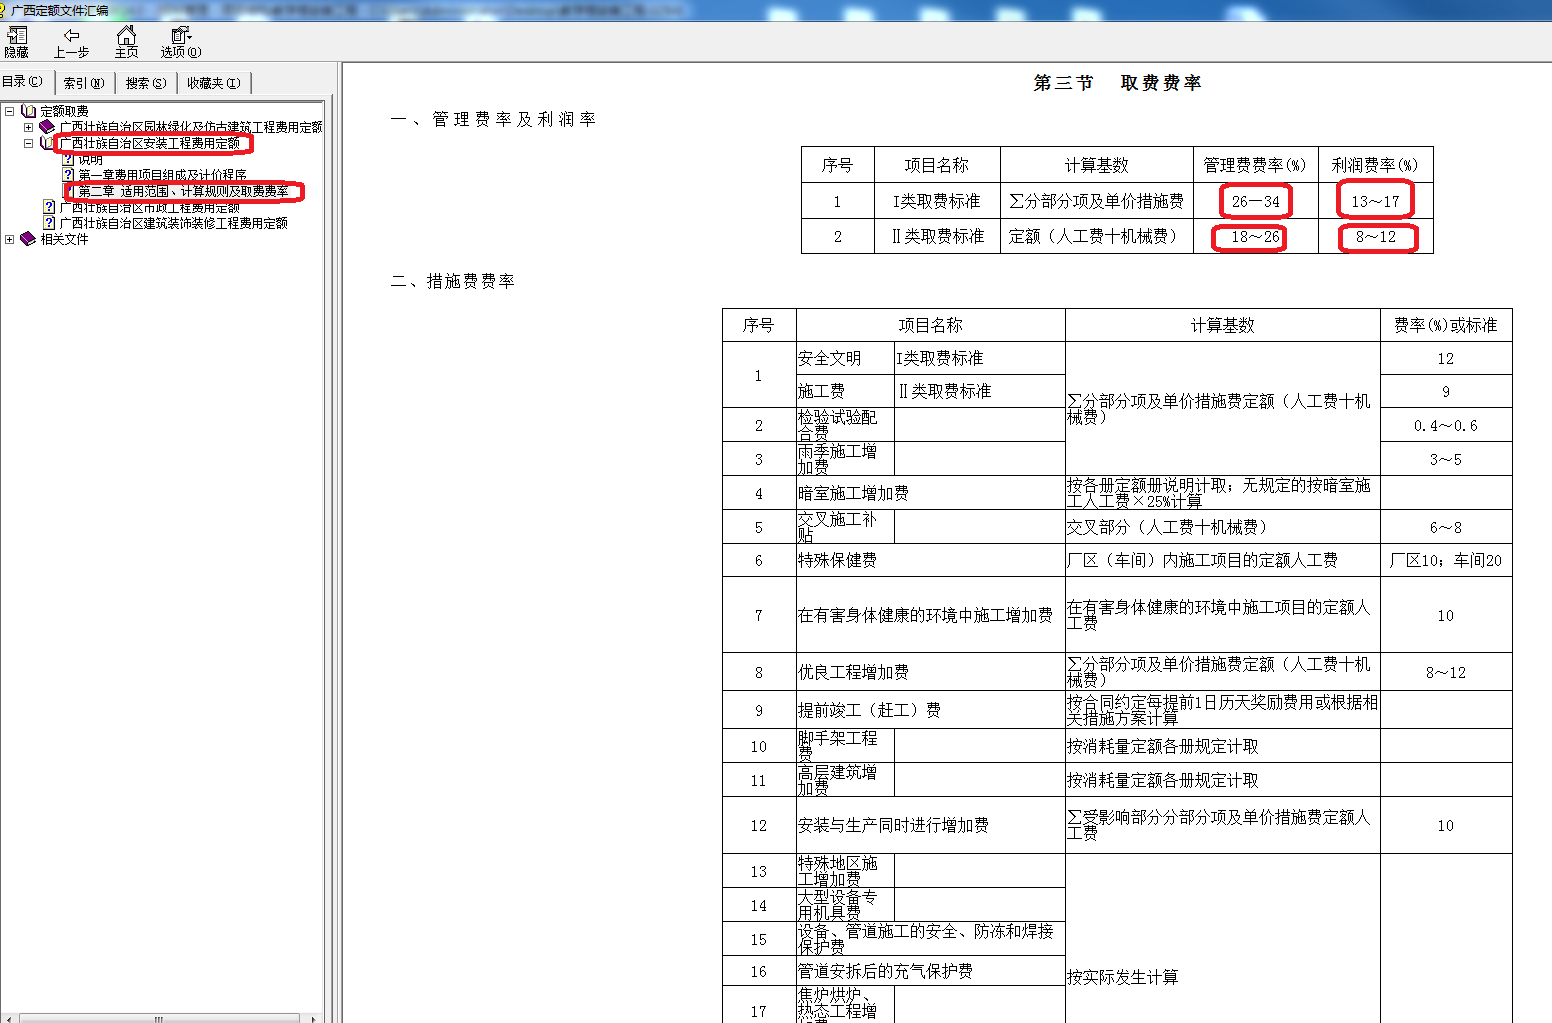The image size is (1552, 1023).
Task: Click the 管理费费率(%) column header
Action: point(1255,165)
